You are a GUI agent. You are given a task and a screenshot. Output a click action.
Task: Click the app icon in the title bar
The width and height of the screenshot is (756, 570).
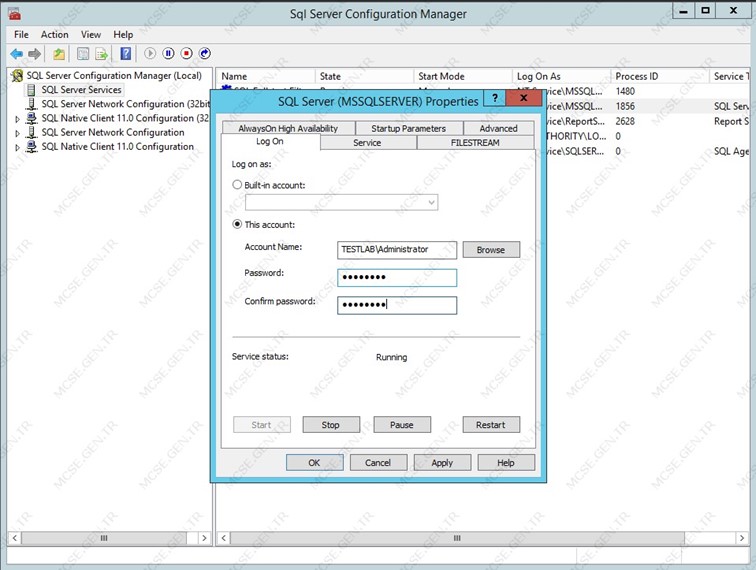click(14, 14)
